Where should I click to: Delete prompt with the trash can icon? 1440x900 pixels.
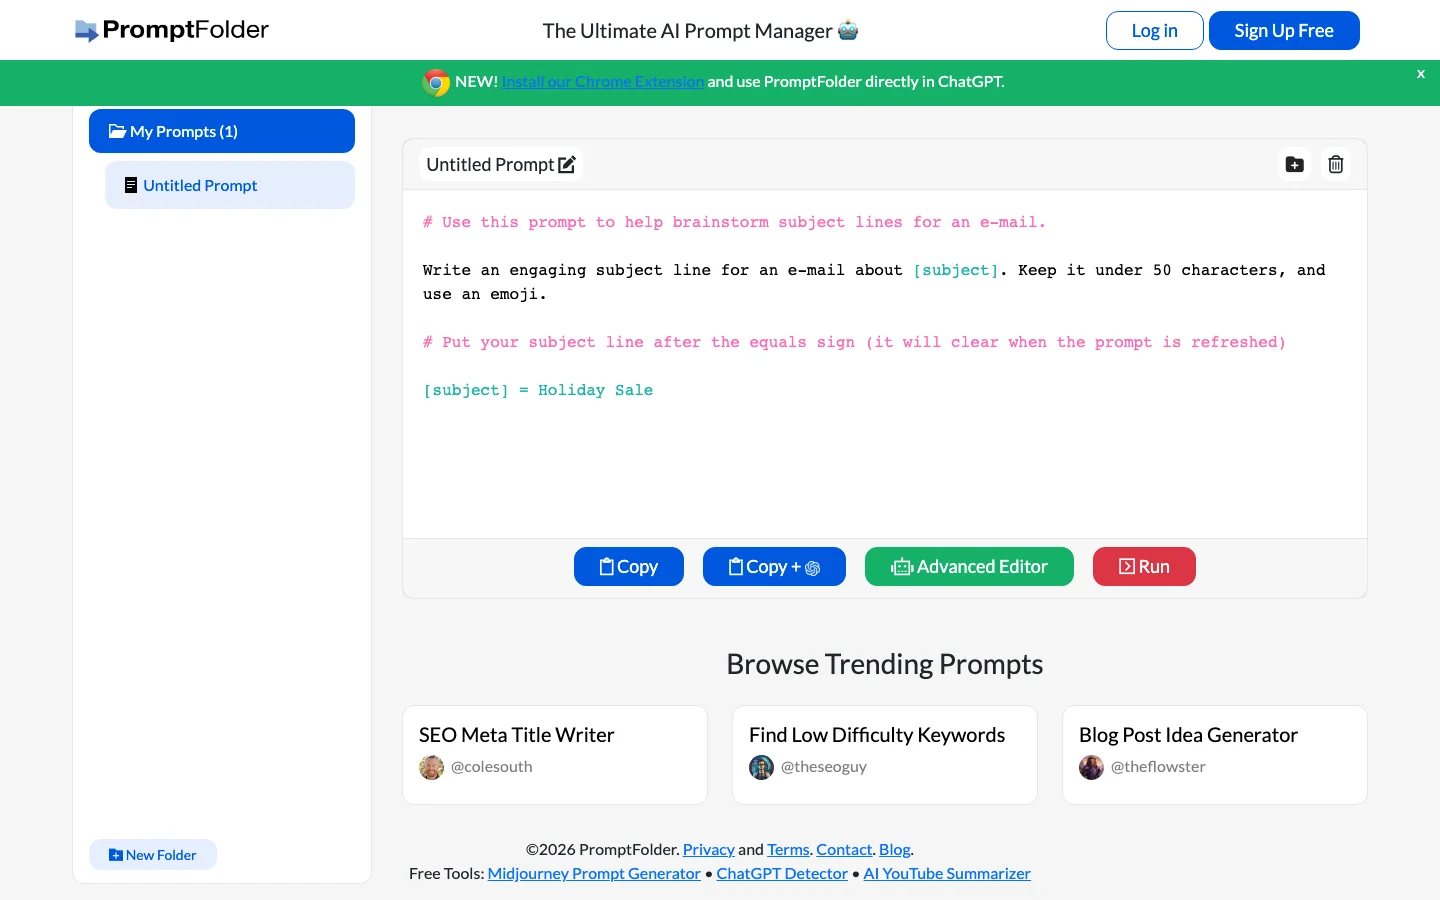1335,164
